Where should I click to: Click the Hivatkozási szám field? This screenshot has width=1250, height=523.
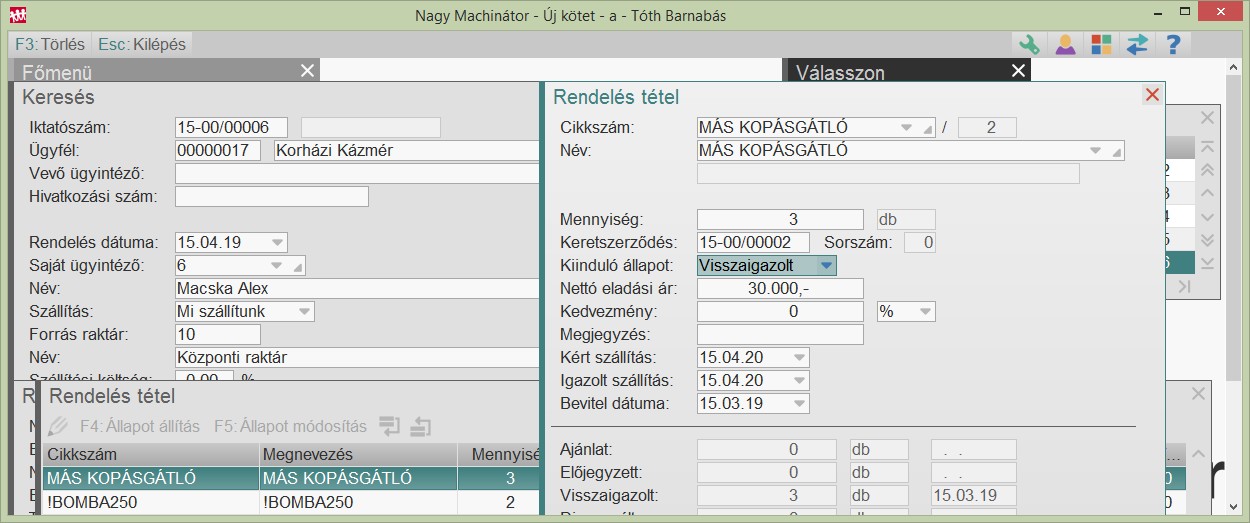(x=272, y=196)
